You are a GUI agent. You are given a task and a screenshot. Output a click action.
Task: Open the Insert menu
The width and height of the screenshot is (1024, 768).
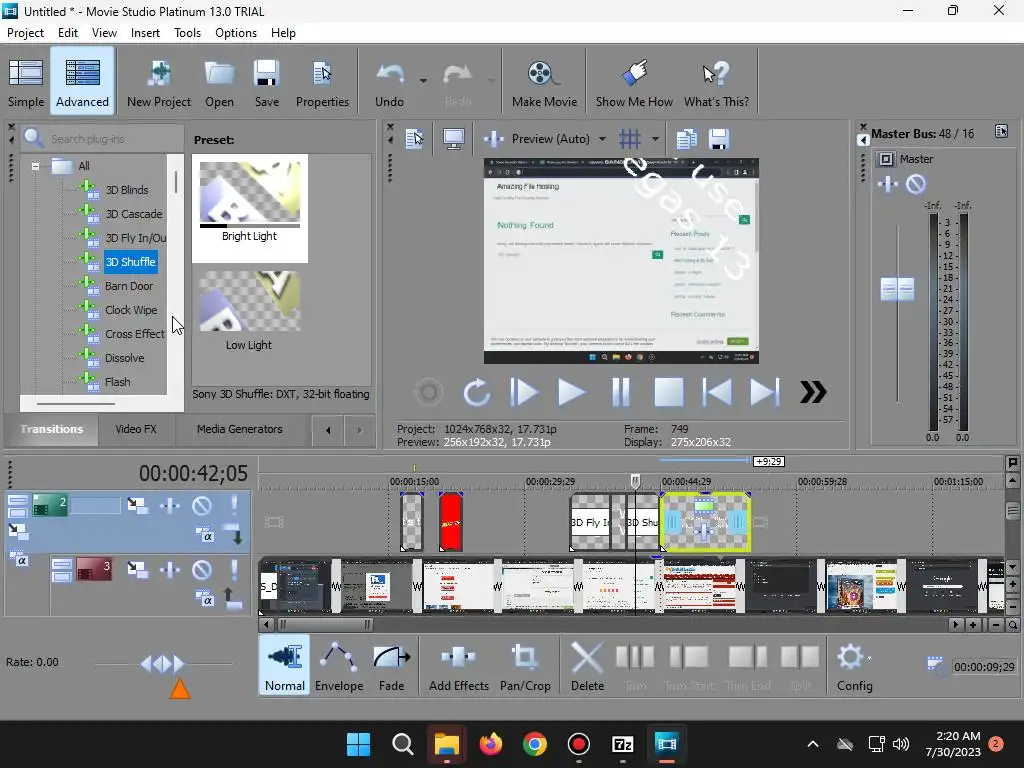point(145,33)
